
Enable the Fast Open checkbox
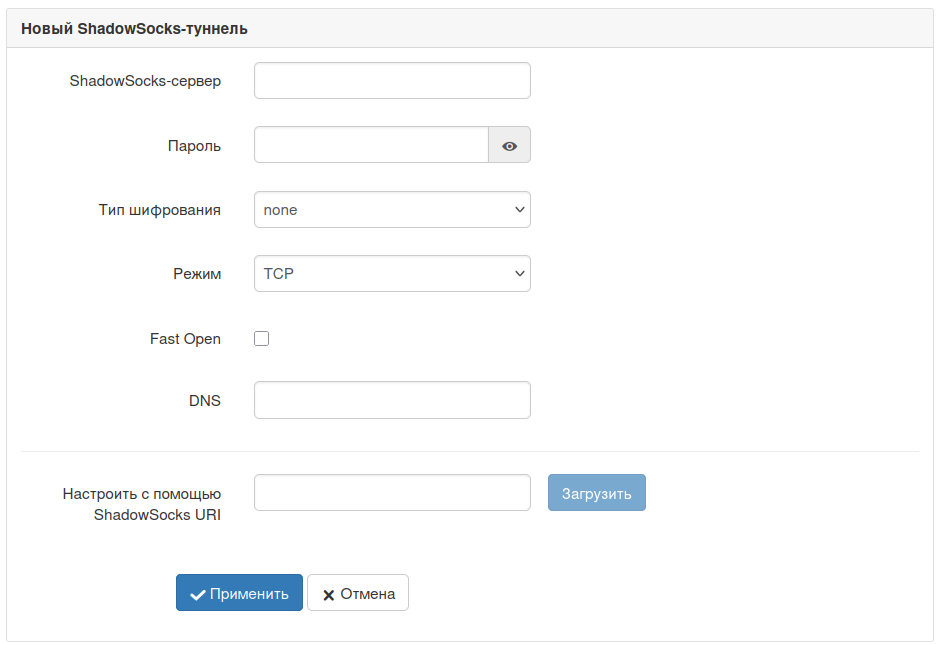262,339
